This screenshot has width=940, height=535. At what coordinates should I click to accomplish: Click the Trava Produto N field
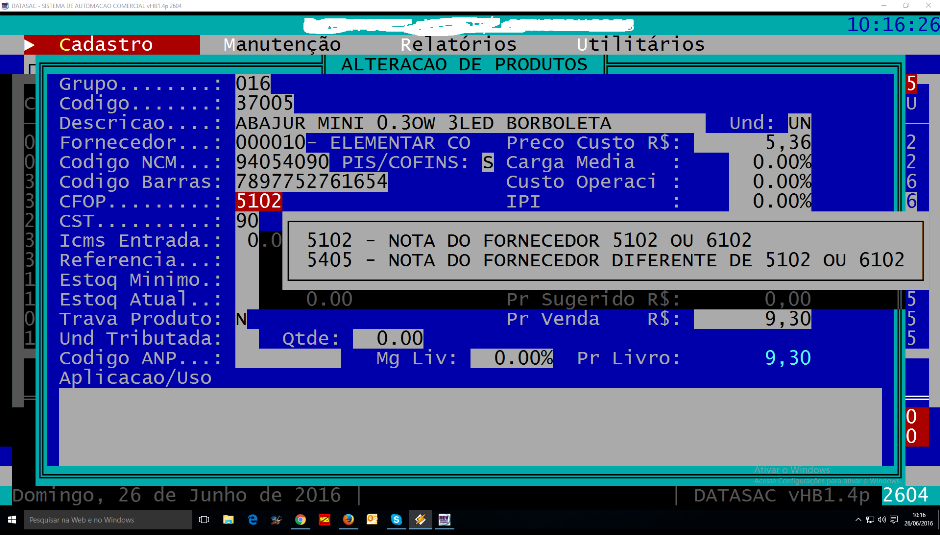point(241,318)
